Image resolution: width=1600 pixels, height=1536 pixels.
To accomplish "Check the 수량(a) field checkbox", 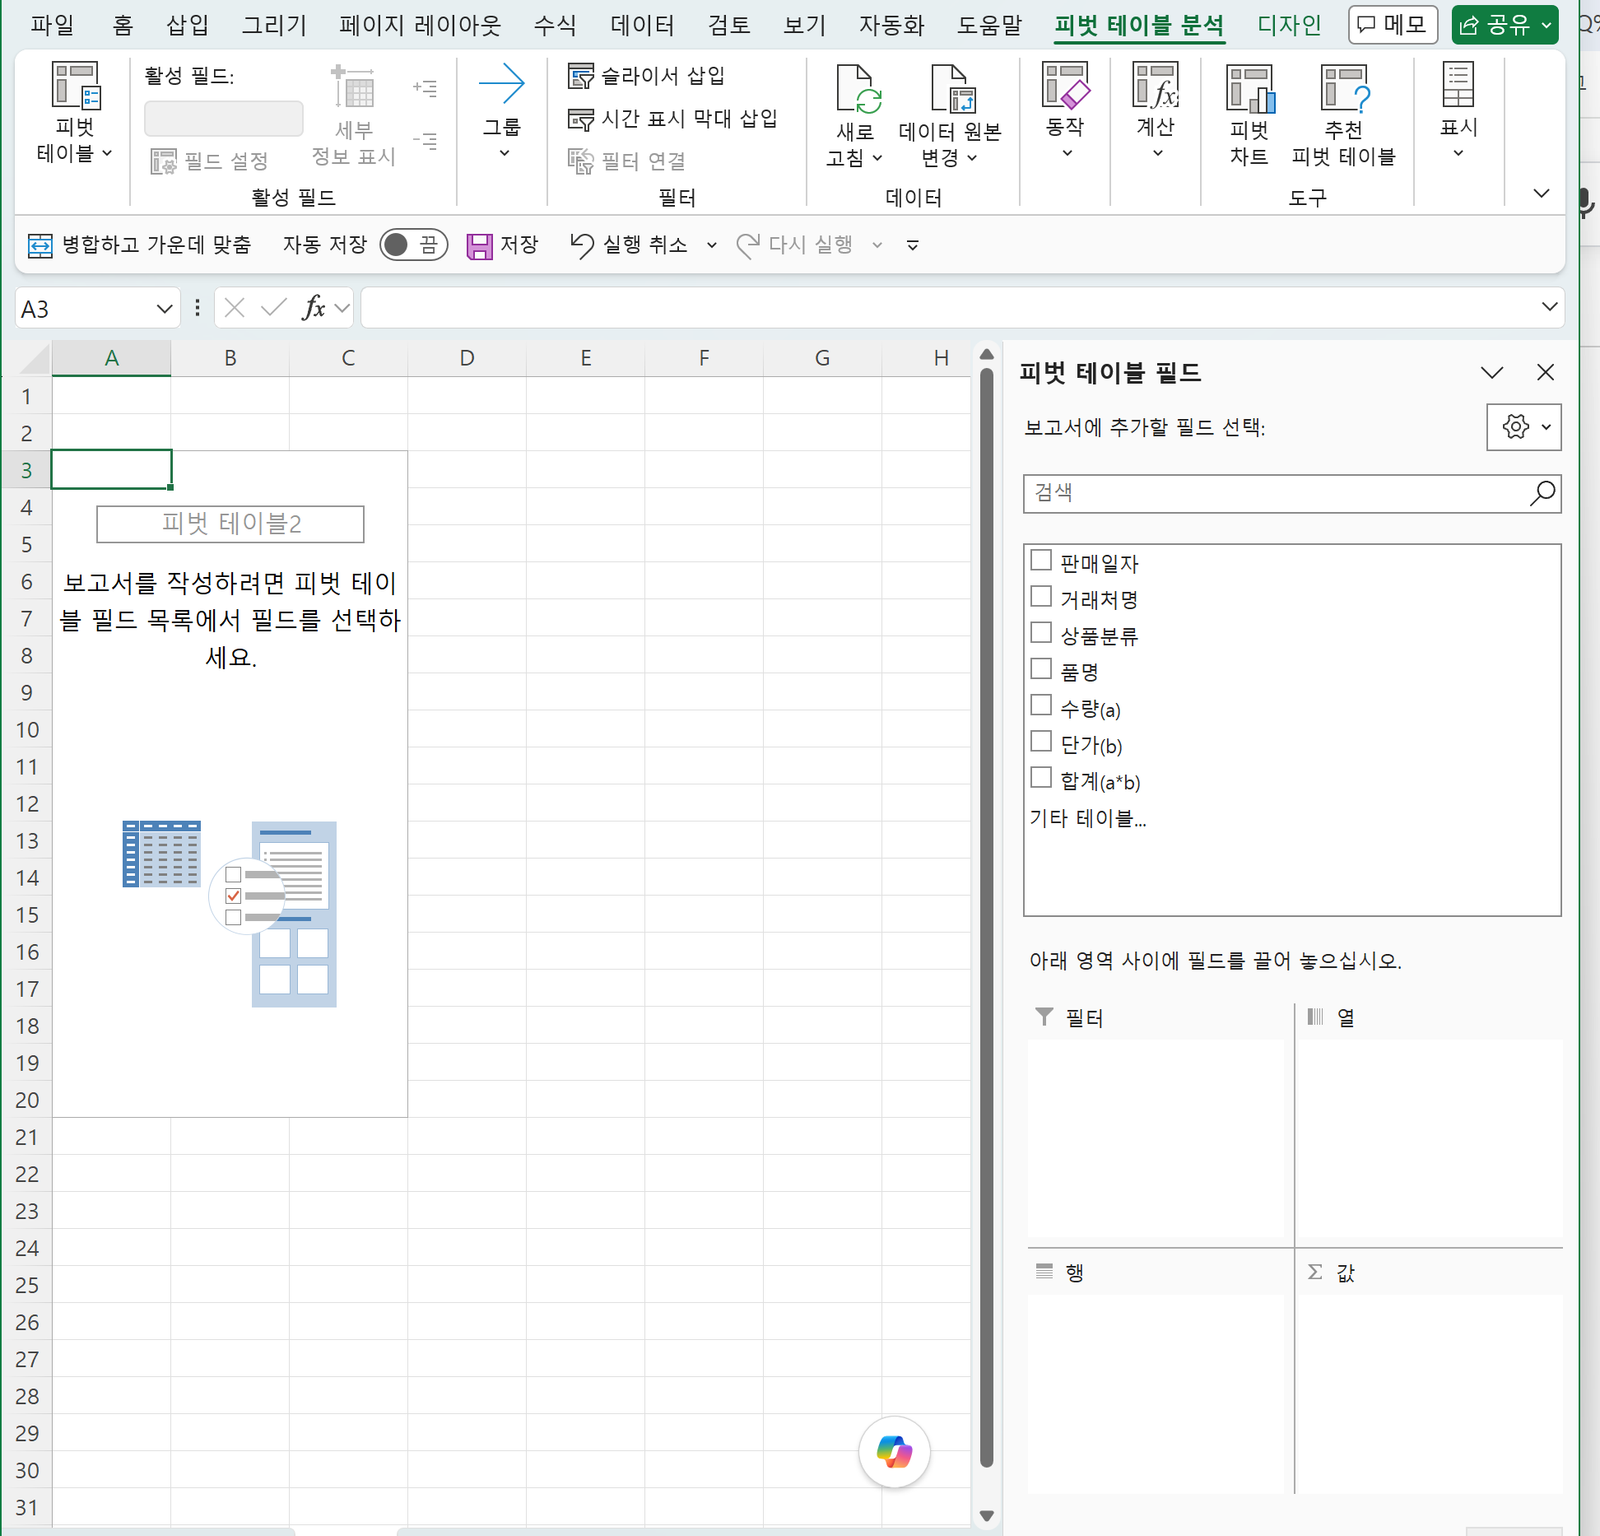I will tap(1041, 705).
